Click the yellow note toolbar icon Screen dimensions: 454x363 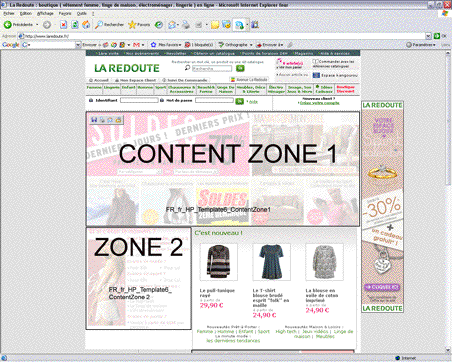pos(215,25)
